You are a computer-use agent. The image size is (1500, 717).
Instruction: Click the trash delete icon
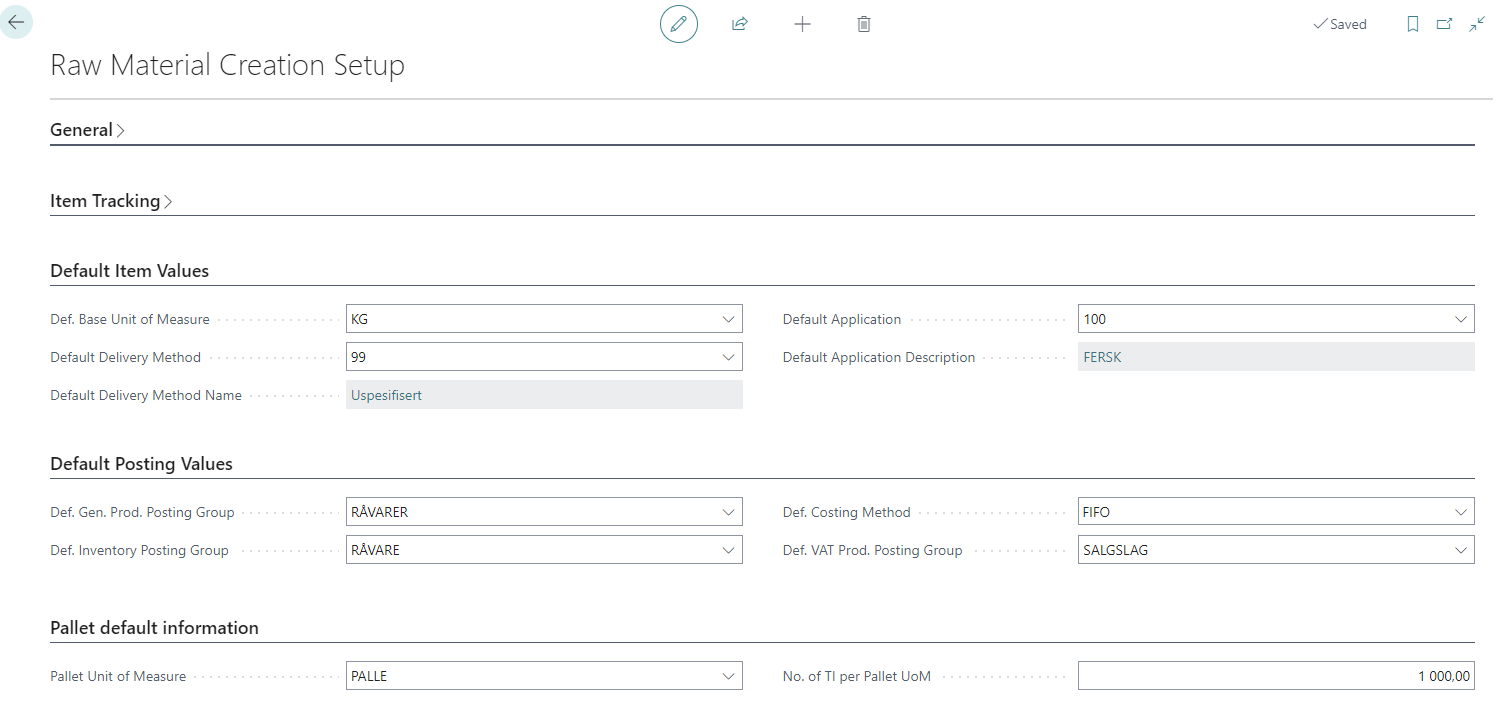(864, 24)
